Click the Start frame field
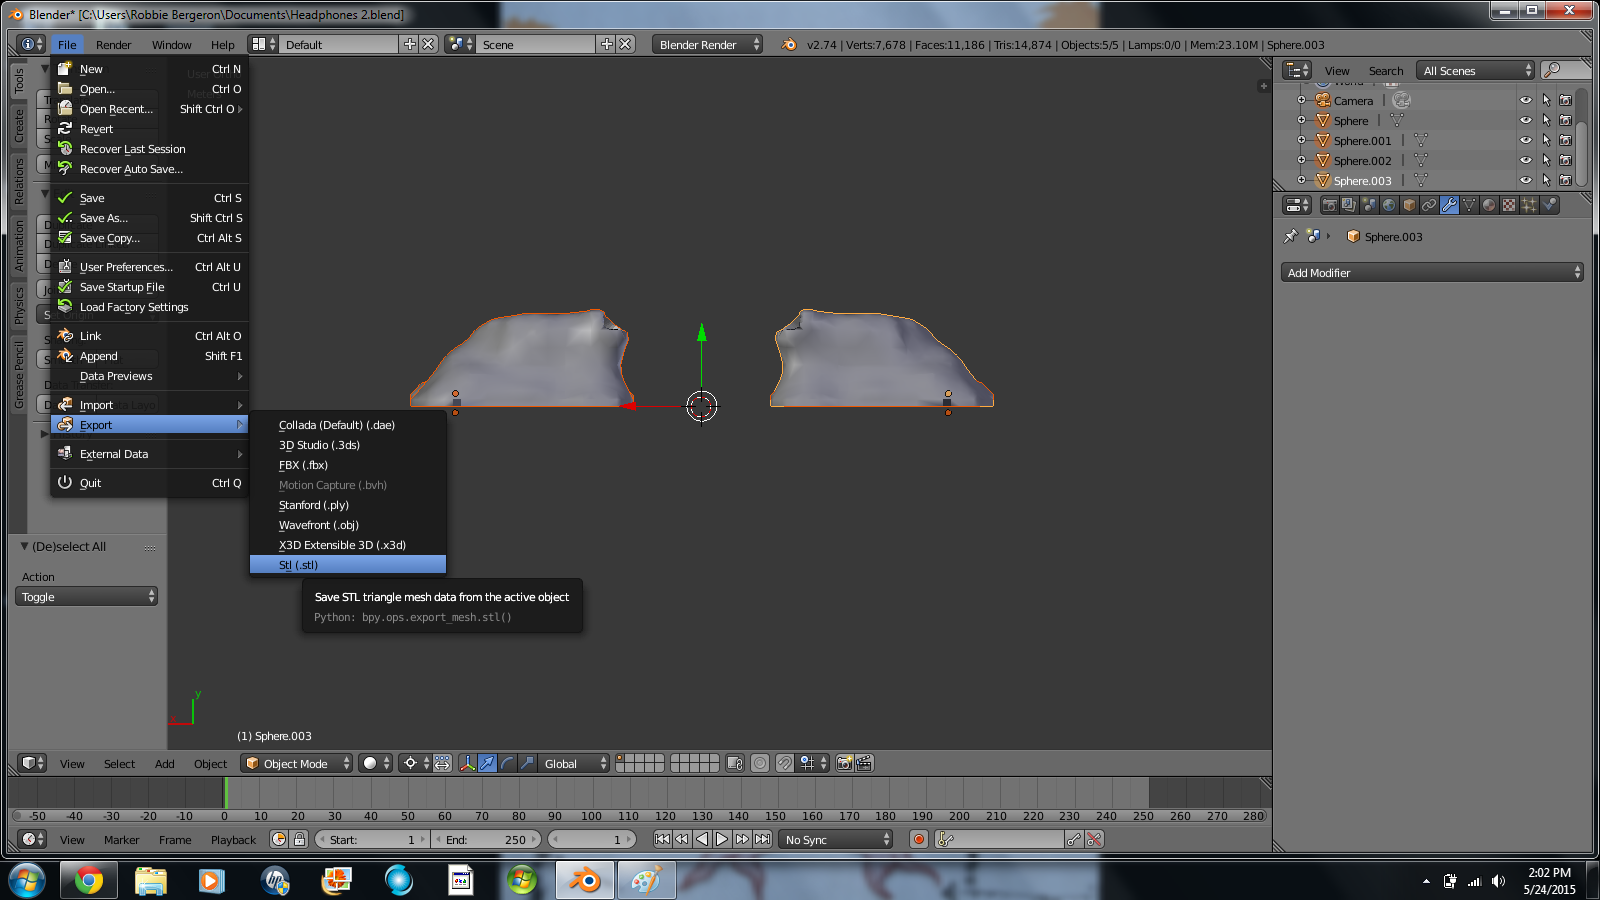Viewport: 1600px width, 900px height. [371, 839]
